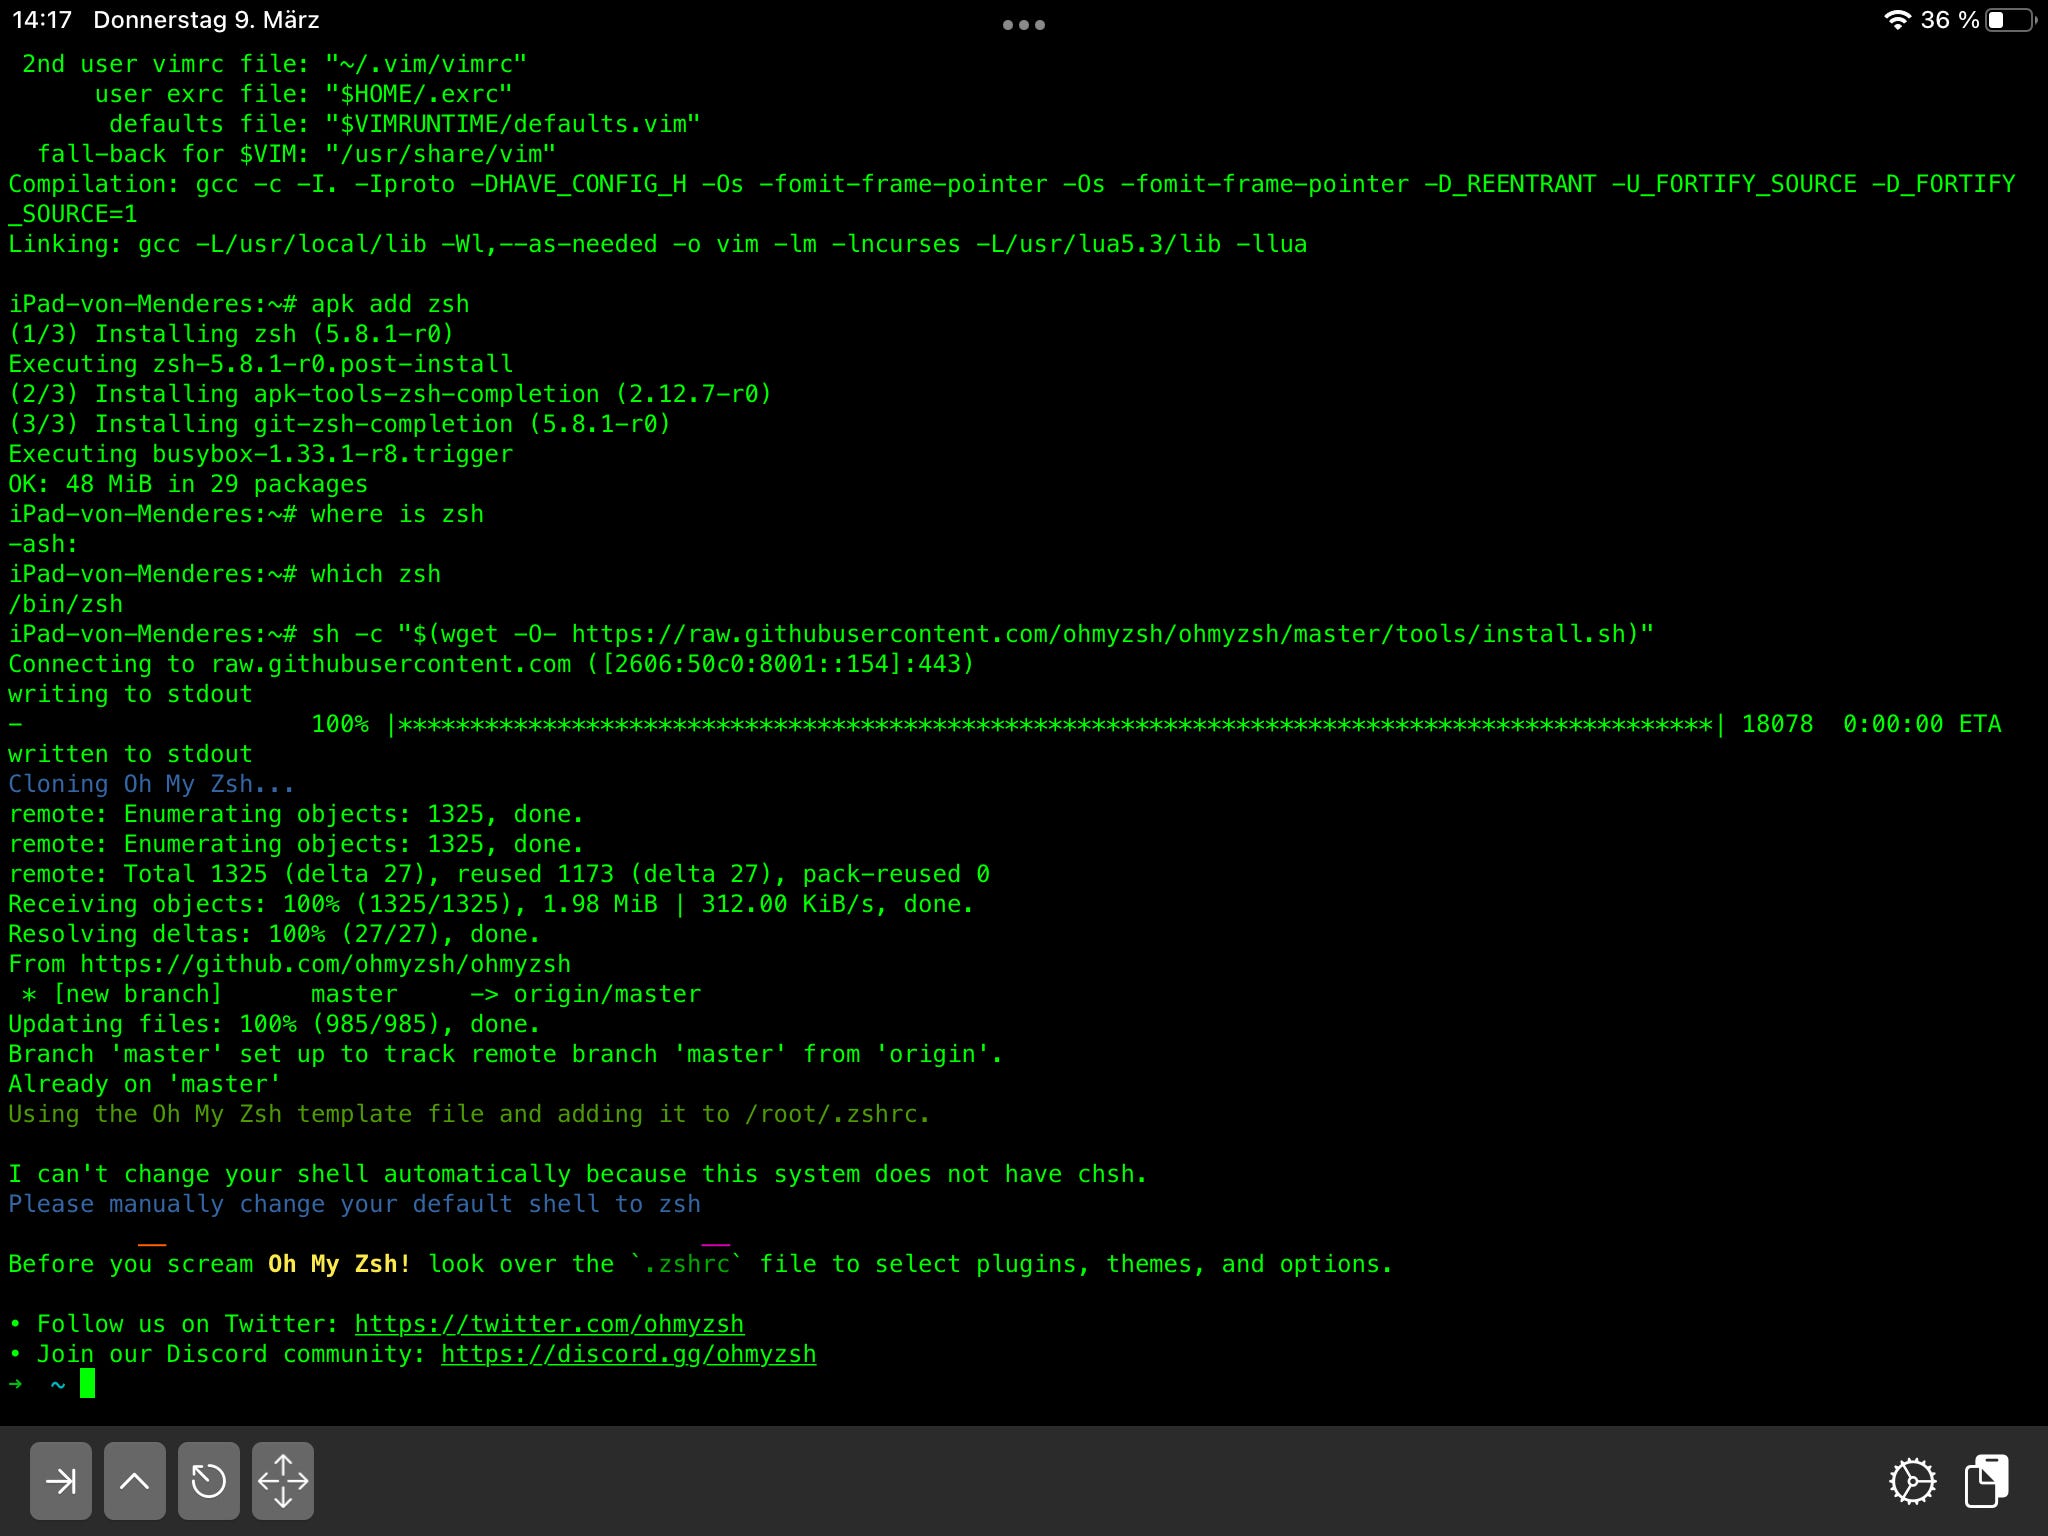Image resolution: width=2048 pixels, height=1536 pixels.
Task: Tap the '-ash:' error output line
Action: tap(43, 544)
